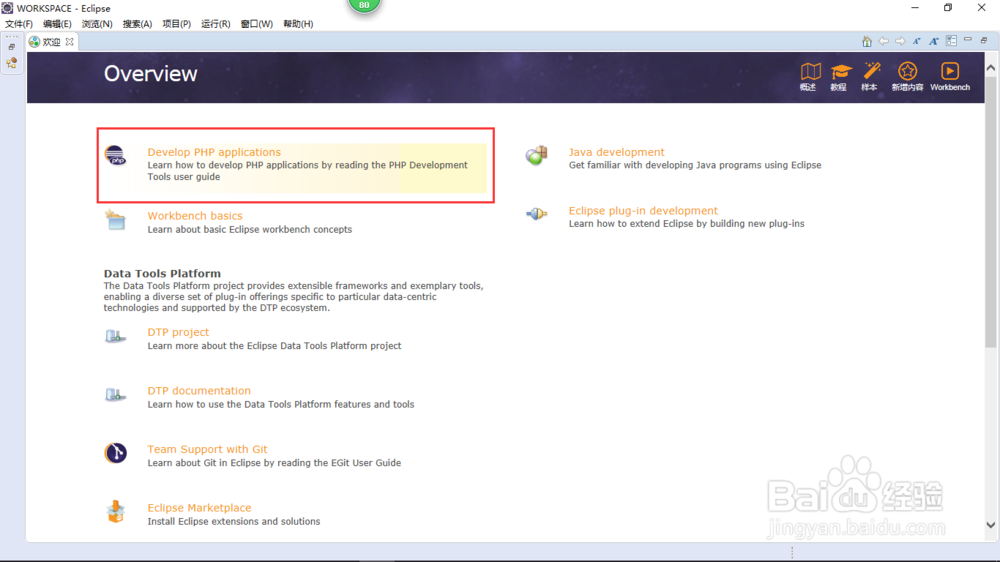Open the 教程 tutorials graduation cap icon
1000x562 pixels.
tap(840, 77)
